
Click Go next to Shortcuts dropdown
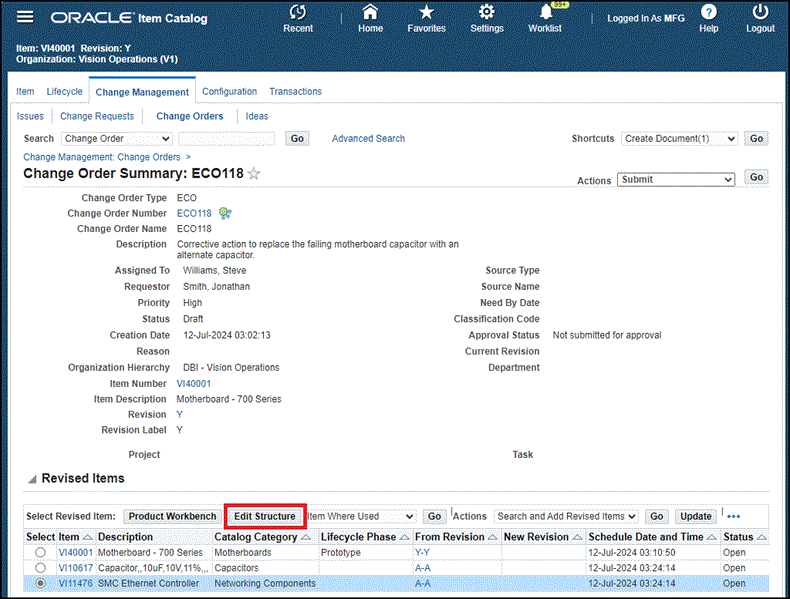click(756, 139)
